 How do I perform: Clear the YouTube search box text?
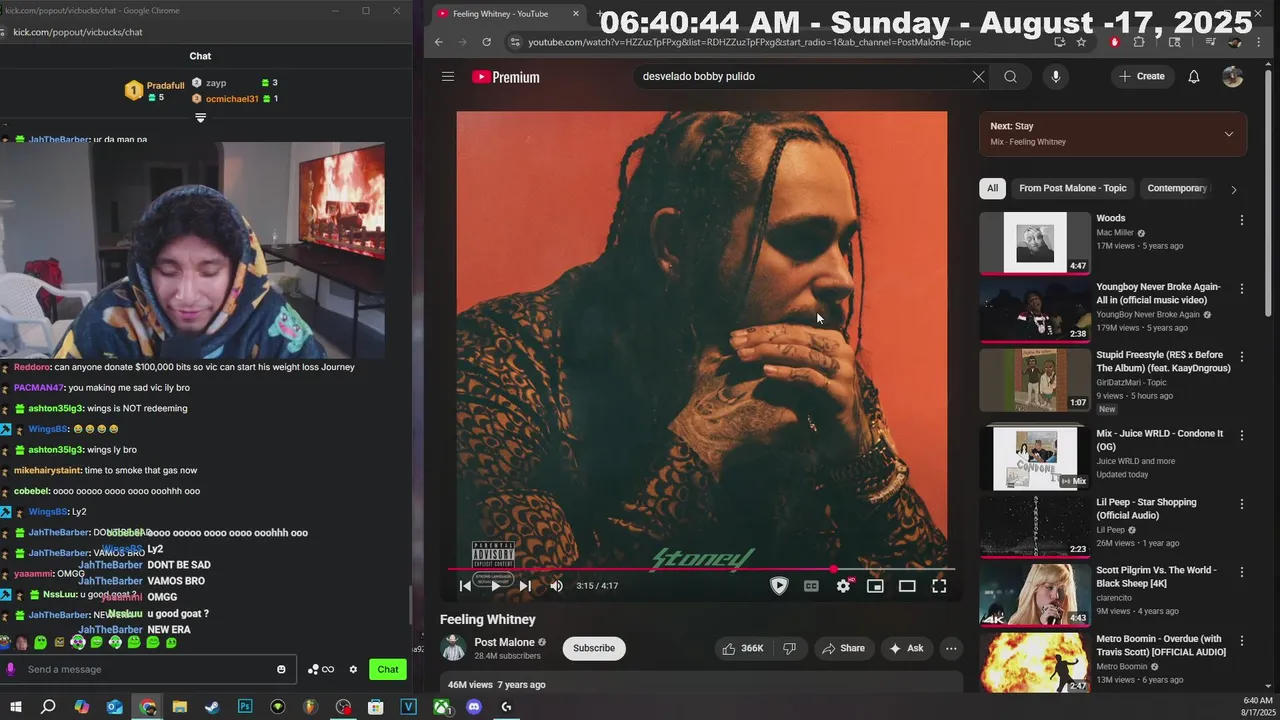point(978,77)
